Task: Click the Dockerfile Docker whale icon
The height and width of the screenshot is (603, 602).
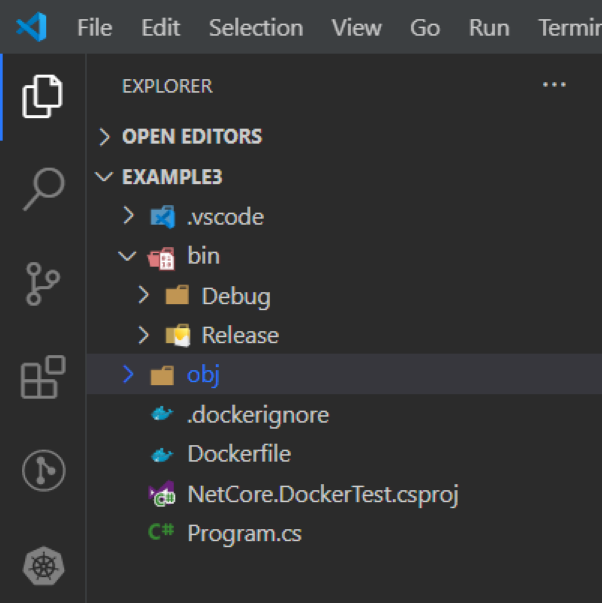Action: (162, 455)
